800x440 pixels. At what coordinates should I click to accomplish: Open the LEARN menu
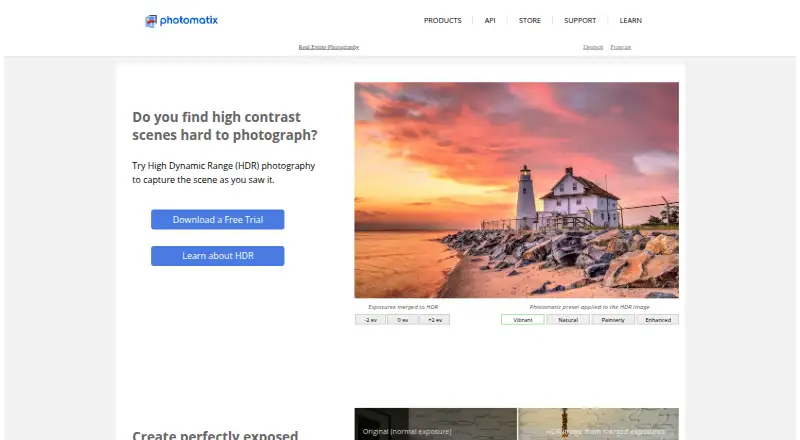pos(631,20)
